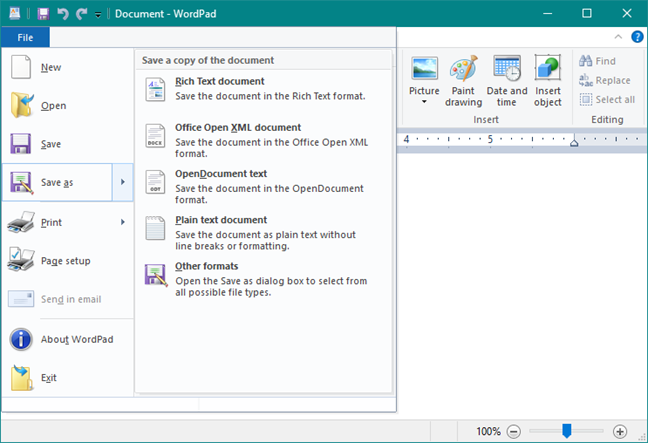Click the Other formats floppy icon

click(156, 275)
